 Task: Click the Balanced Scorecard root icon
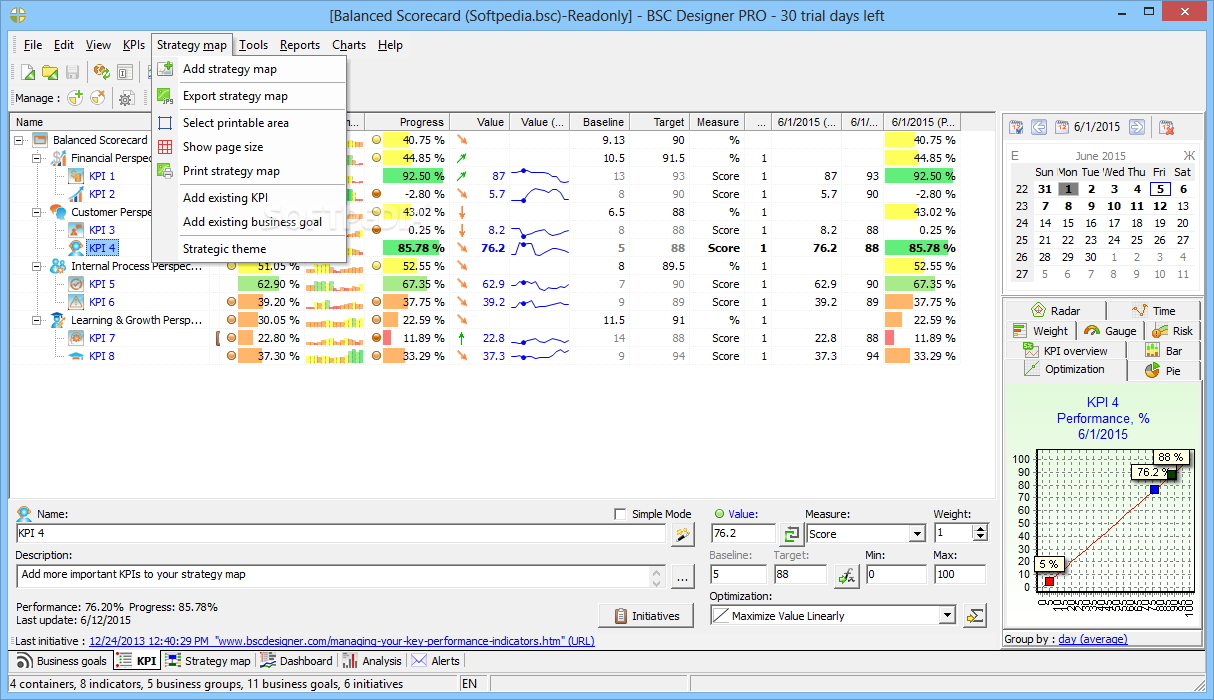[x=40, y=140]
